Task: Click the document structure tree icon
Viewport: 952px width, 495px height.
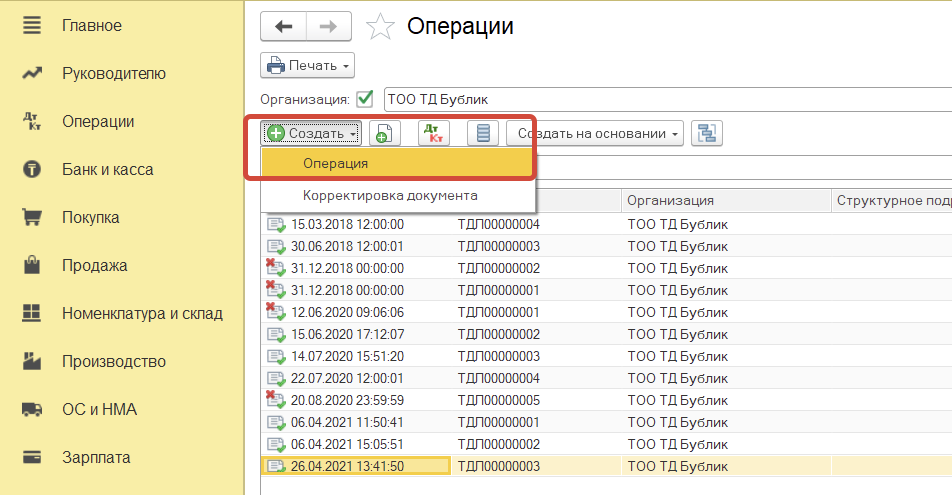Action: tap(708, 133)
